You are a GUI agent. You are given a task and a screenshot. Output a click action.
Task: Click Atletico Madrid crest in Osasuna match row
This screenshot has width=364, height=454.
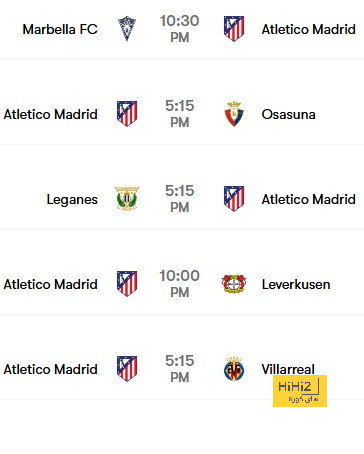127,114
